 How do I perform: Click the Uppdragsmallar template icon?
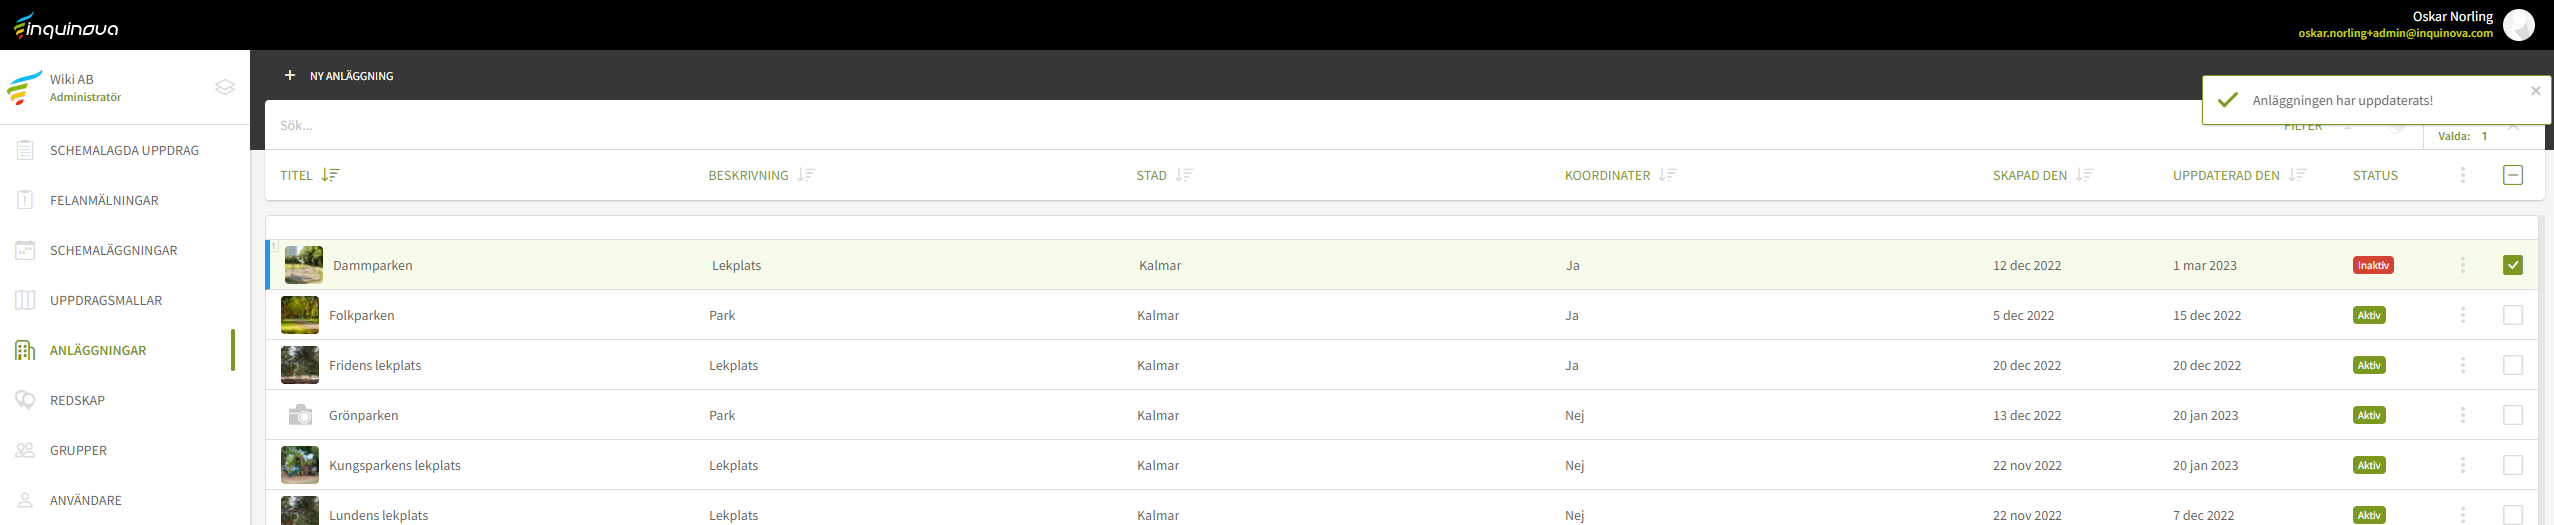(25, 300)
